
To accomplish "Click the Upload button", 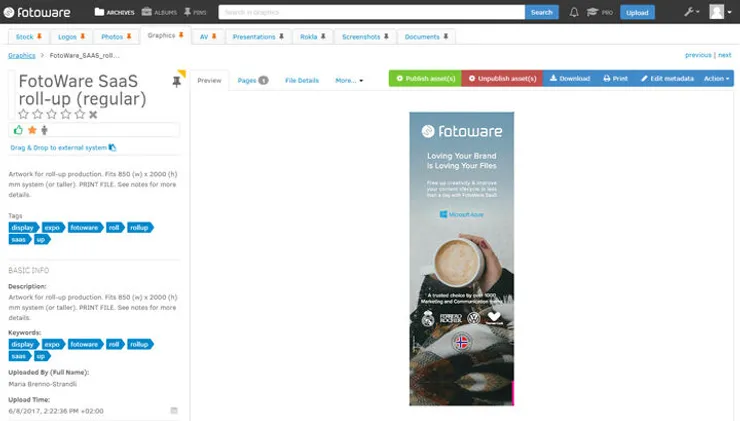I will tap(637, 13).
